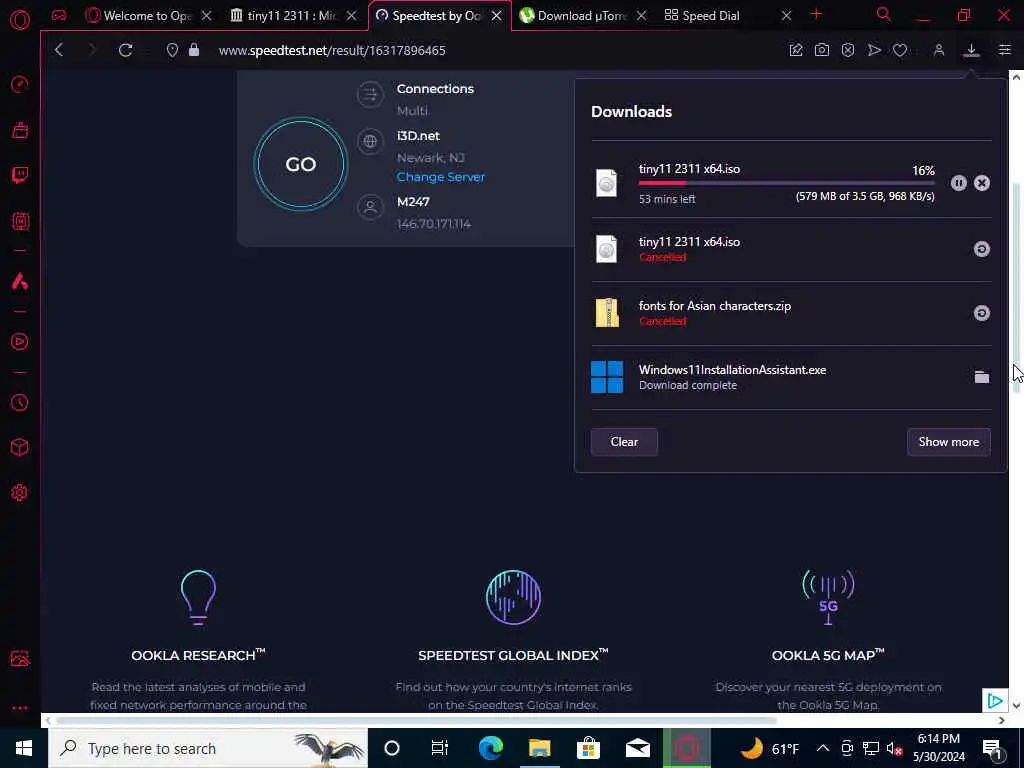This screenshot has width=1024, height=768.
Task: Open the ad blocker shield icon
Action: click(848, 50)
